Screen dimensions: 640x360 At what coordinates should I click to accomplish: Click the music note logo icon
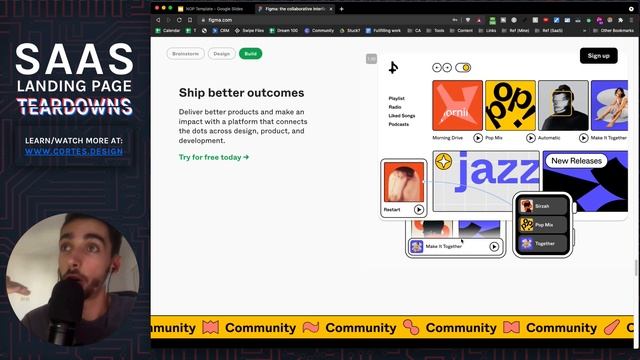coord(393,67)
